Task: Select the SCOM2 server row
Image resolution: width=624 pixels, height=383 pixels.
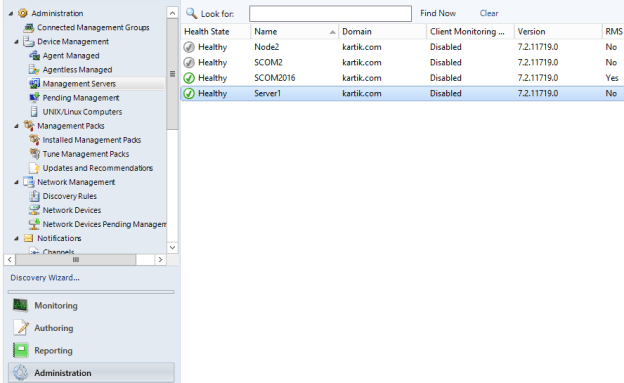Action: 402,63
